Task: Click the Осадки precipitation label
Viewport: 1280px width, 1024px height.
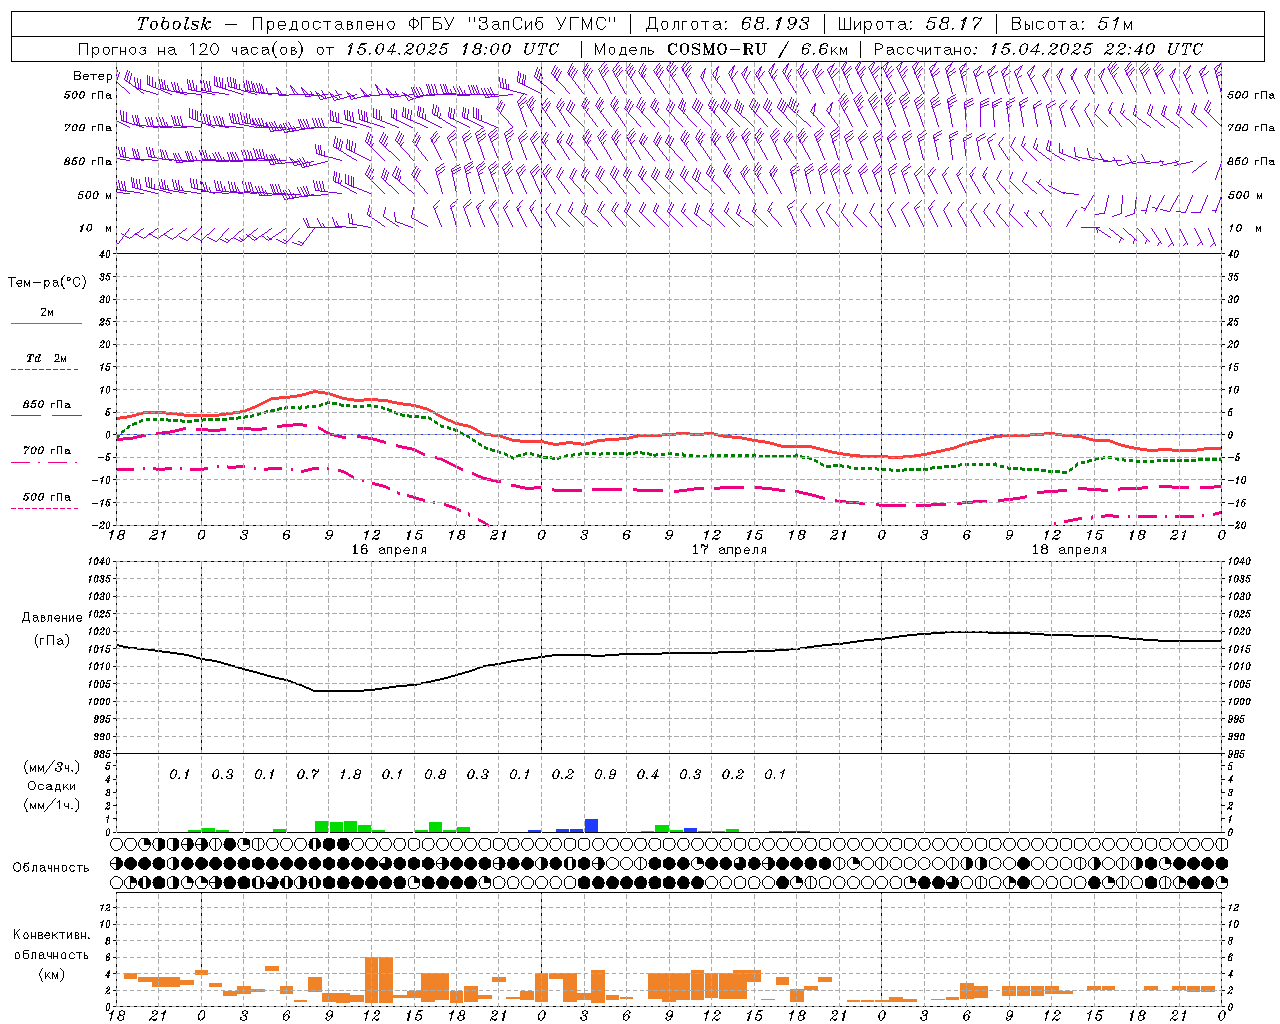Action: (x=51, y=786)
